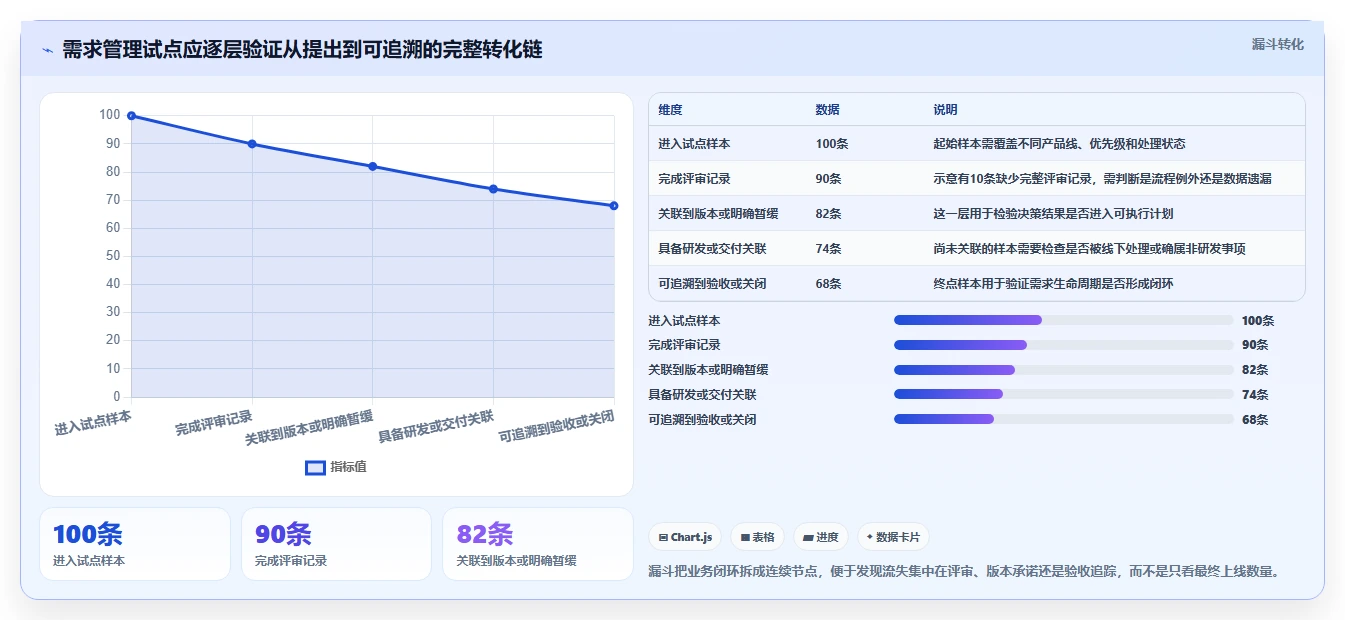
Task: Click the chart data point at value 68
Action: pos(614,206)
